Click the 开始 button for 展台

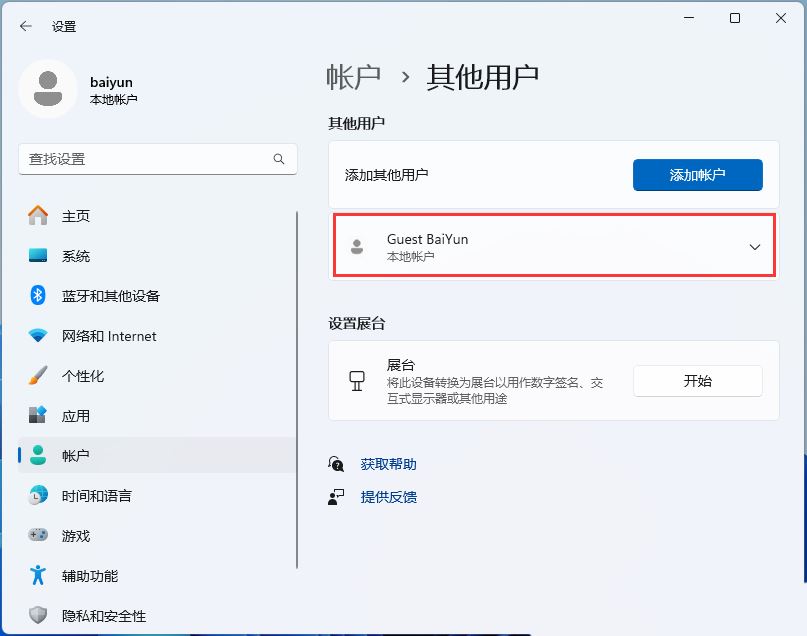(697, 381)
